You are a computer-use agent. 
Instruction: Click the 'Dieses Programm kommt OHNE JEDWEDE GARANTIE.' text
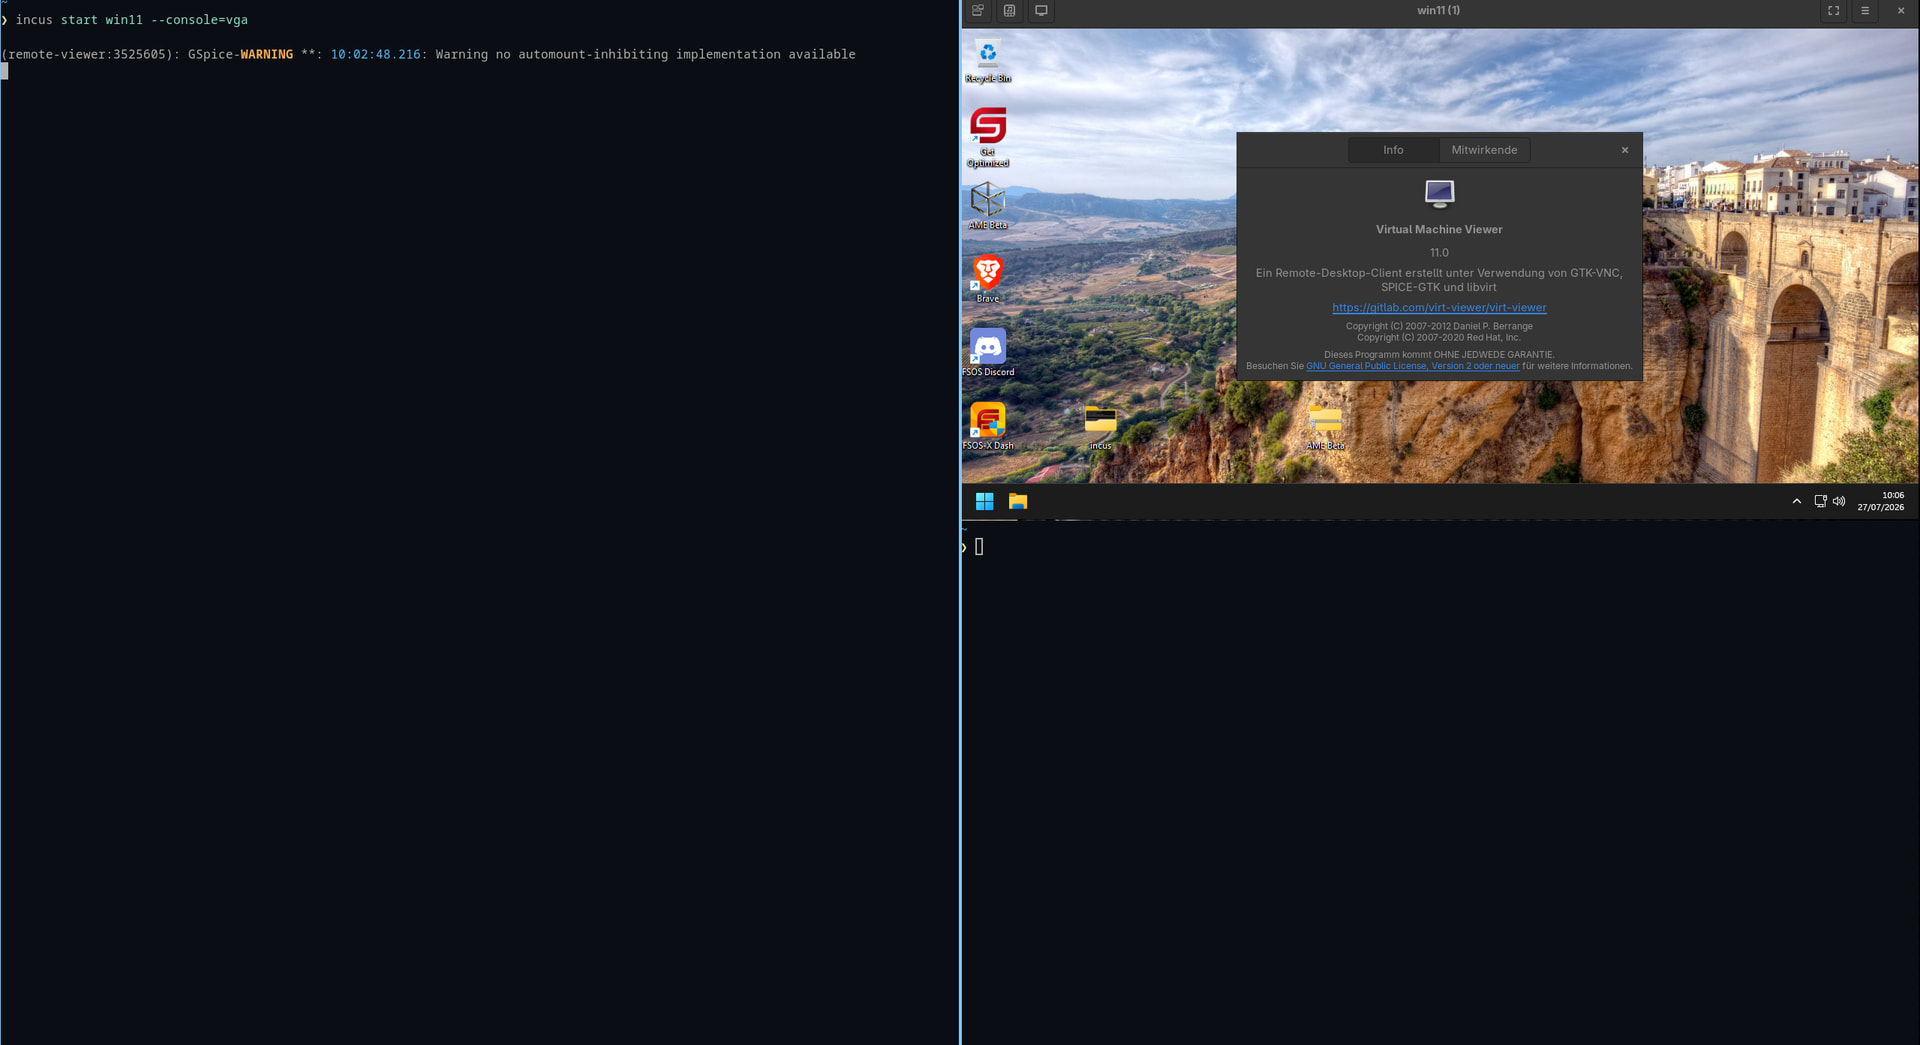[x=1439, y=355]
